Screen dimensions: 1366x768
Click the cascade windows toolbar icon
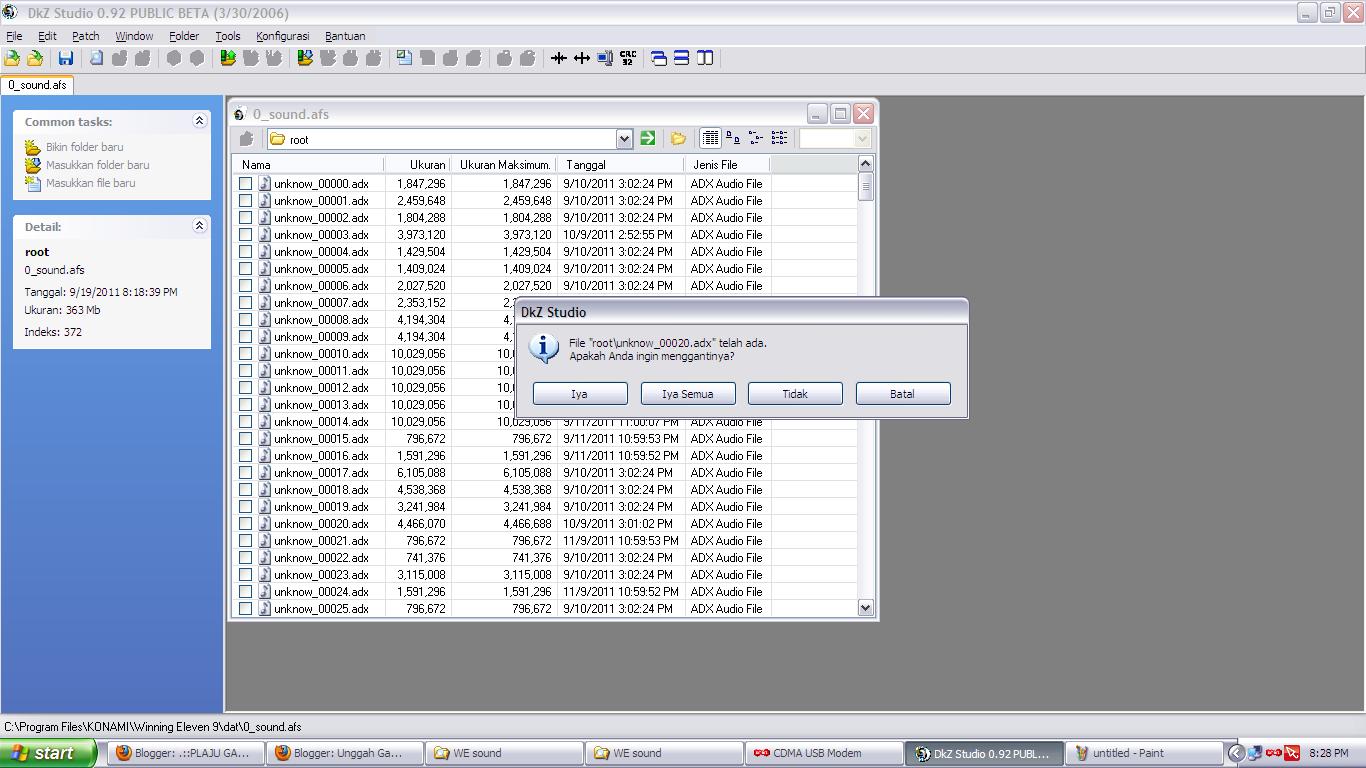coord(659,58)
